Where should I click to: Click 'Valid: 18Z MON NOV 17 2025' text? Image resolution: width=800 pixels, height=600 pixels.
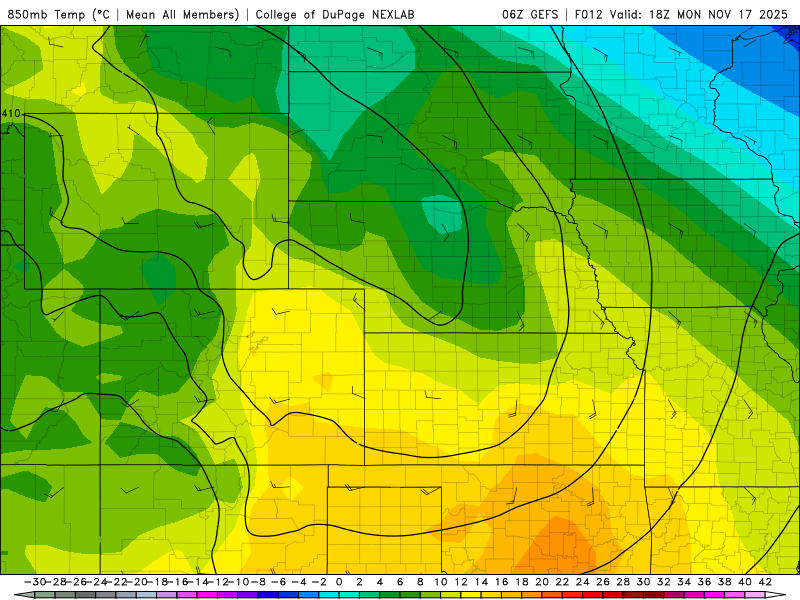699,14
